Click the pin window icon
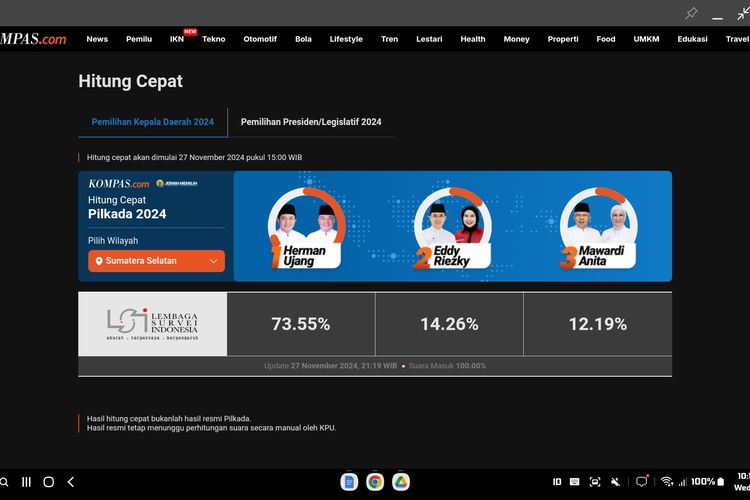The width and height of the screenshot is (750, 500). (691, 13)
